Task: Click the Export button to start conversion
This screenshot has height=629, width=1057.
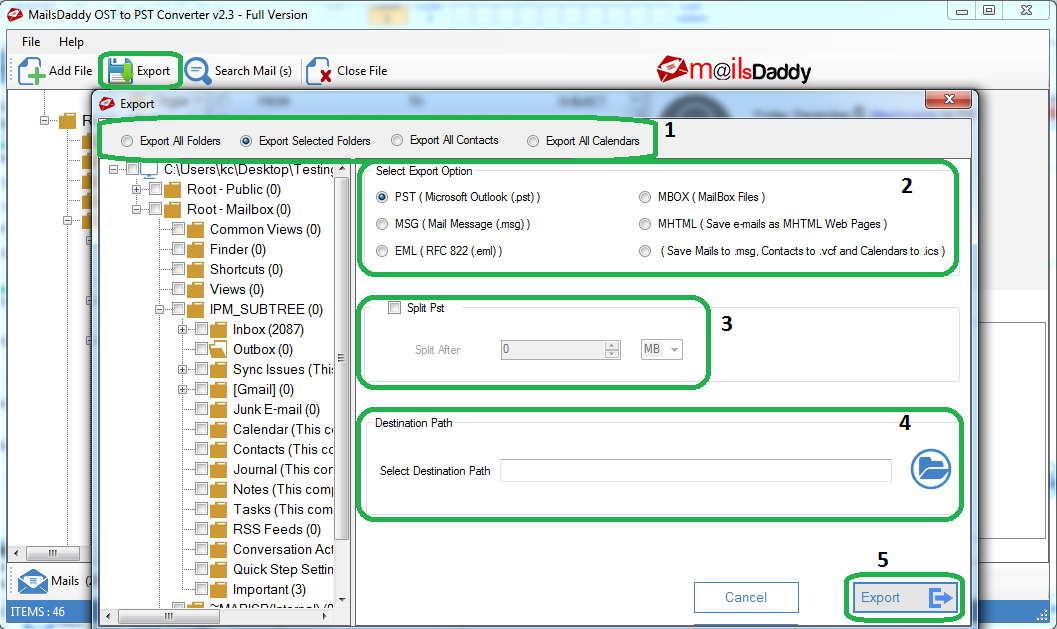Action: point(905,597)
